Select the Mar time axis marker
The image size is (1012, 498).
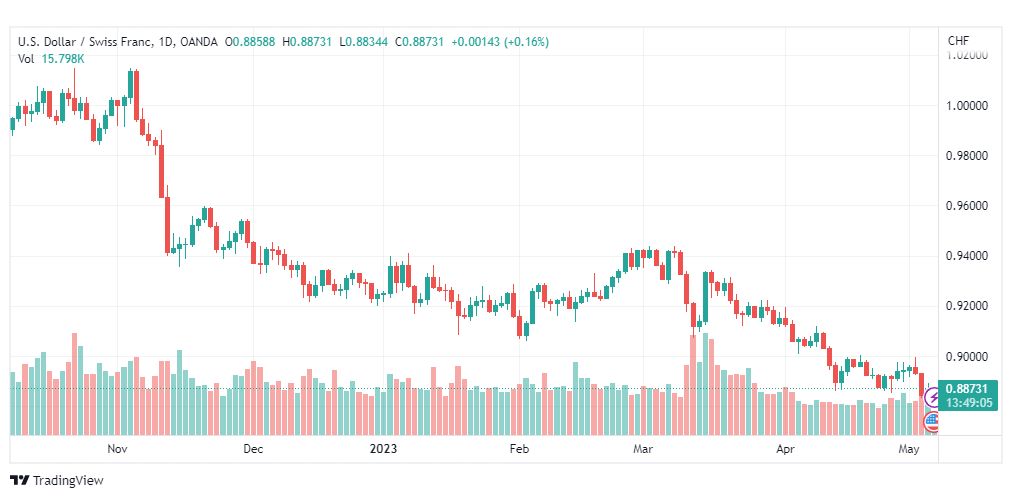(643, 448)
